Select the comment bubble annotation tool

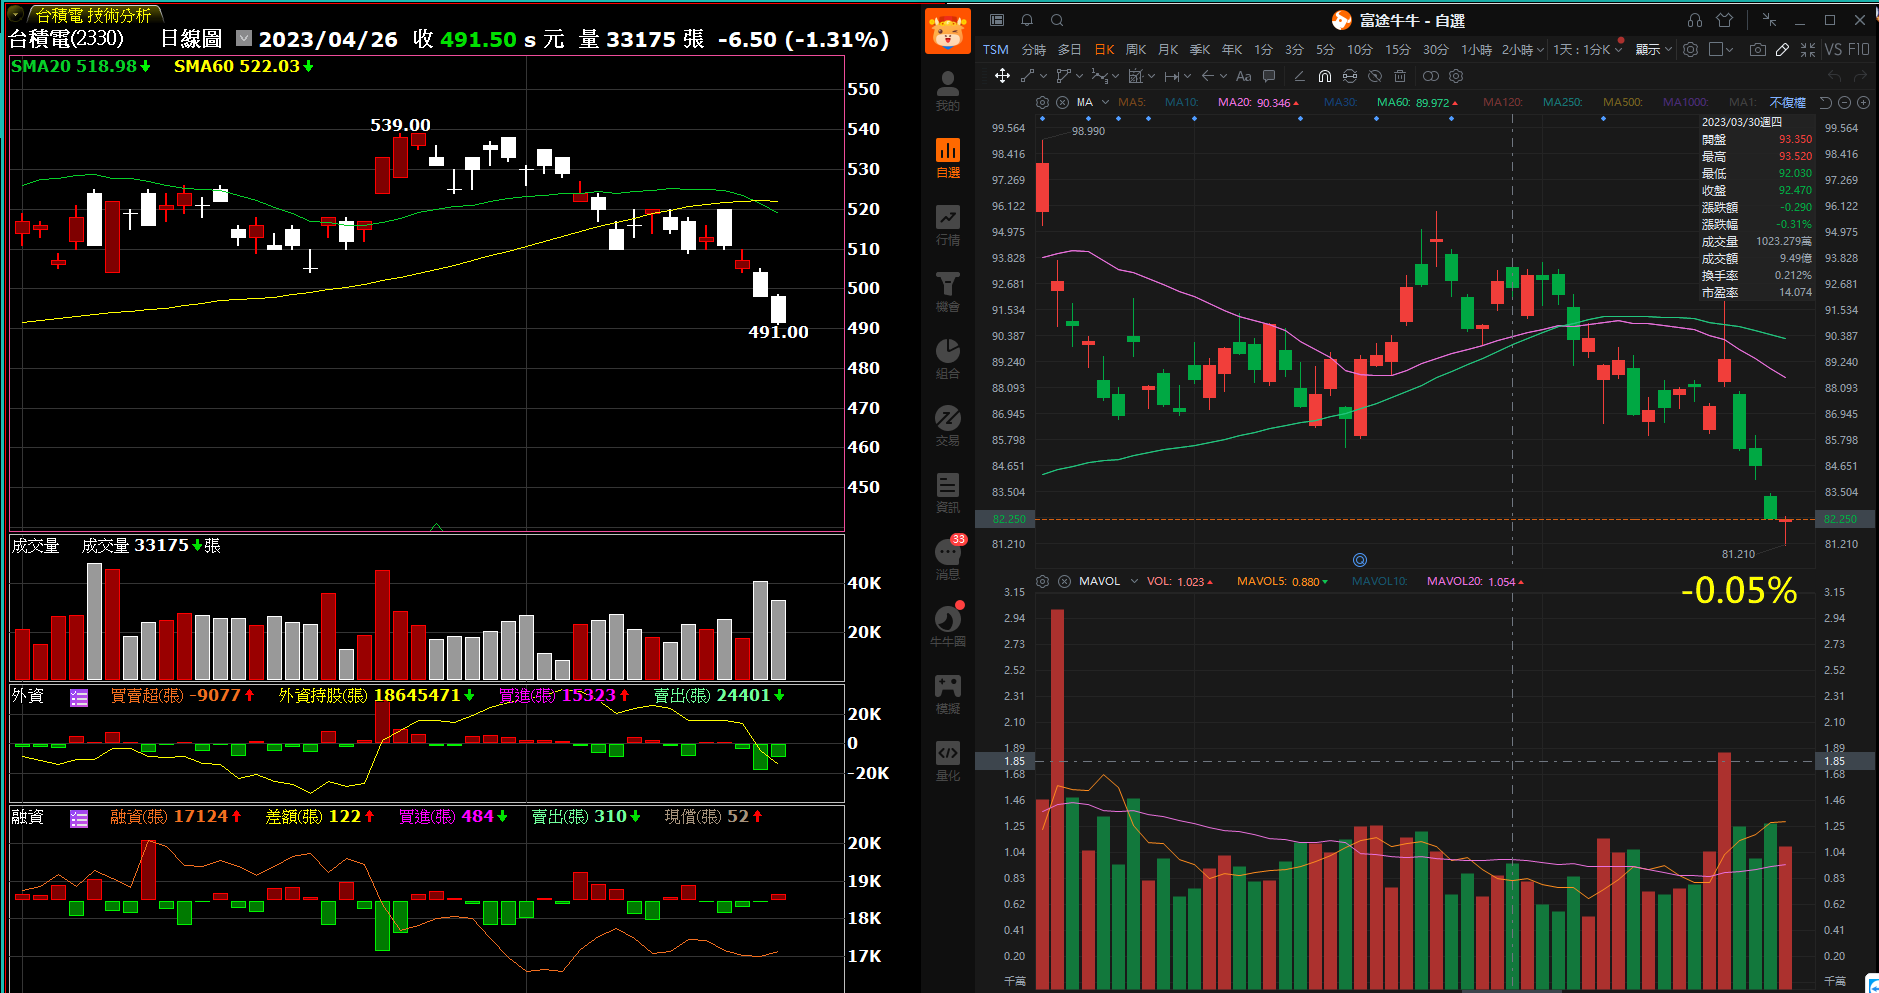[x=1269, y=76]
